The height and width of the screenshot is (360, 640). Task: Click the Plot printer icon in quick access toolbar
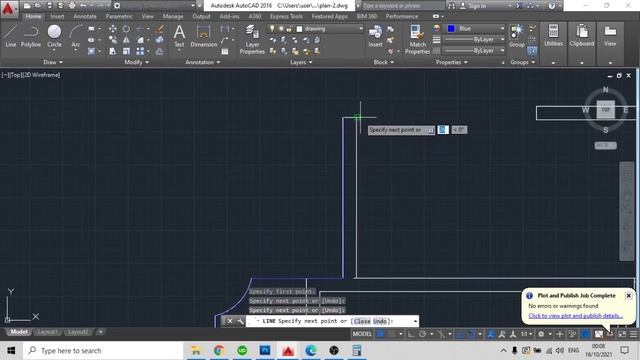[72, 6]
